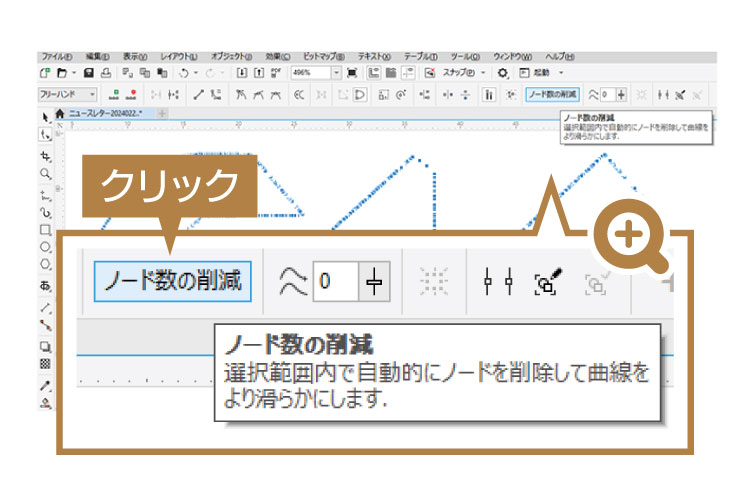Select the Color Eyedropper tool
The width and height of the screenshot is (750, 500).
click(x=45, y=386)
